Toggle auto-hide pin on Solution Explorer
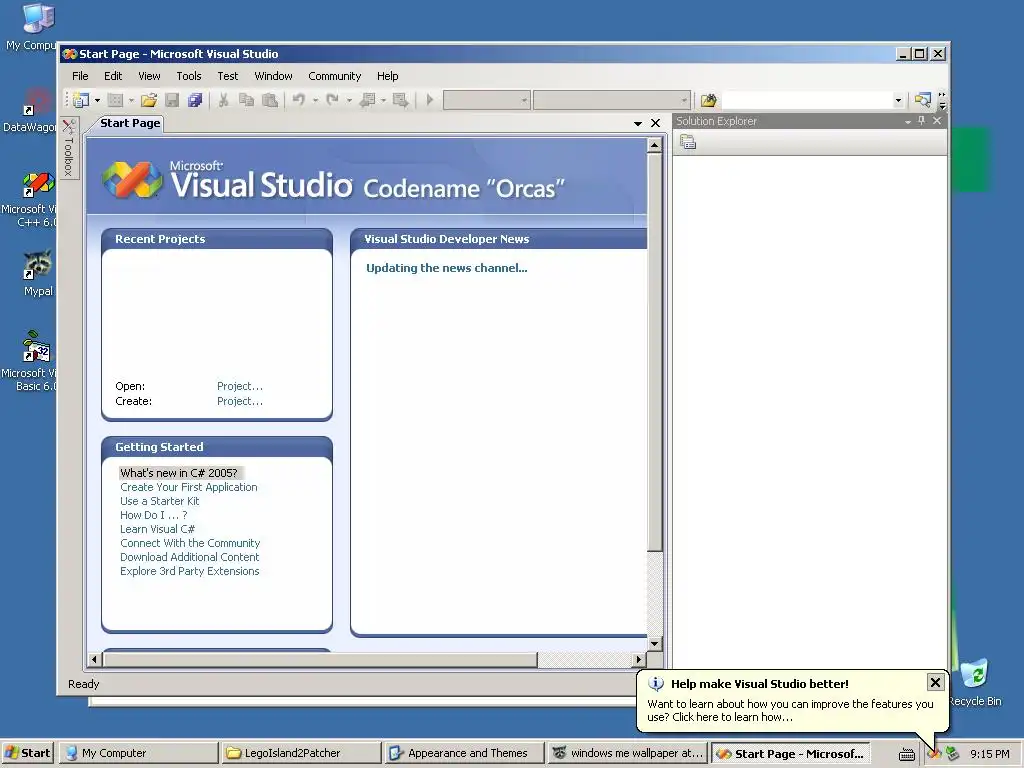Image resolution: width=1024 pixels, height=768 pixels. [x=921, y=121]
